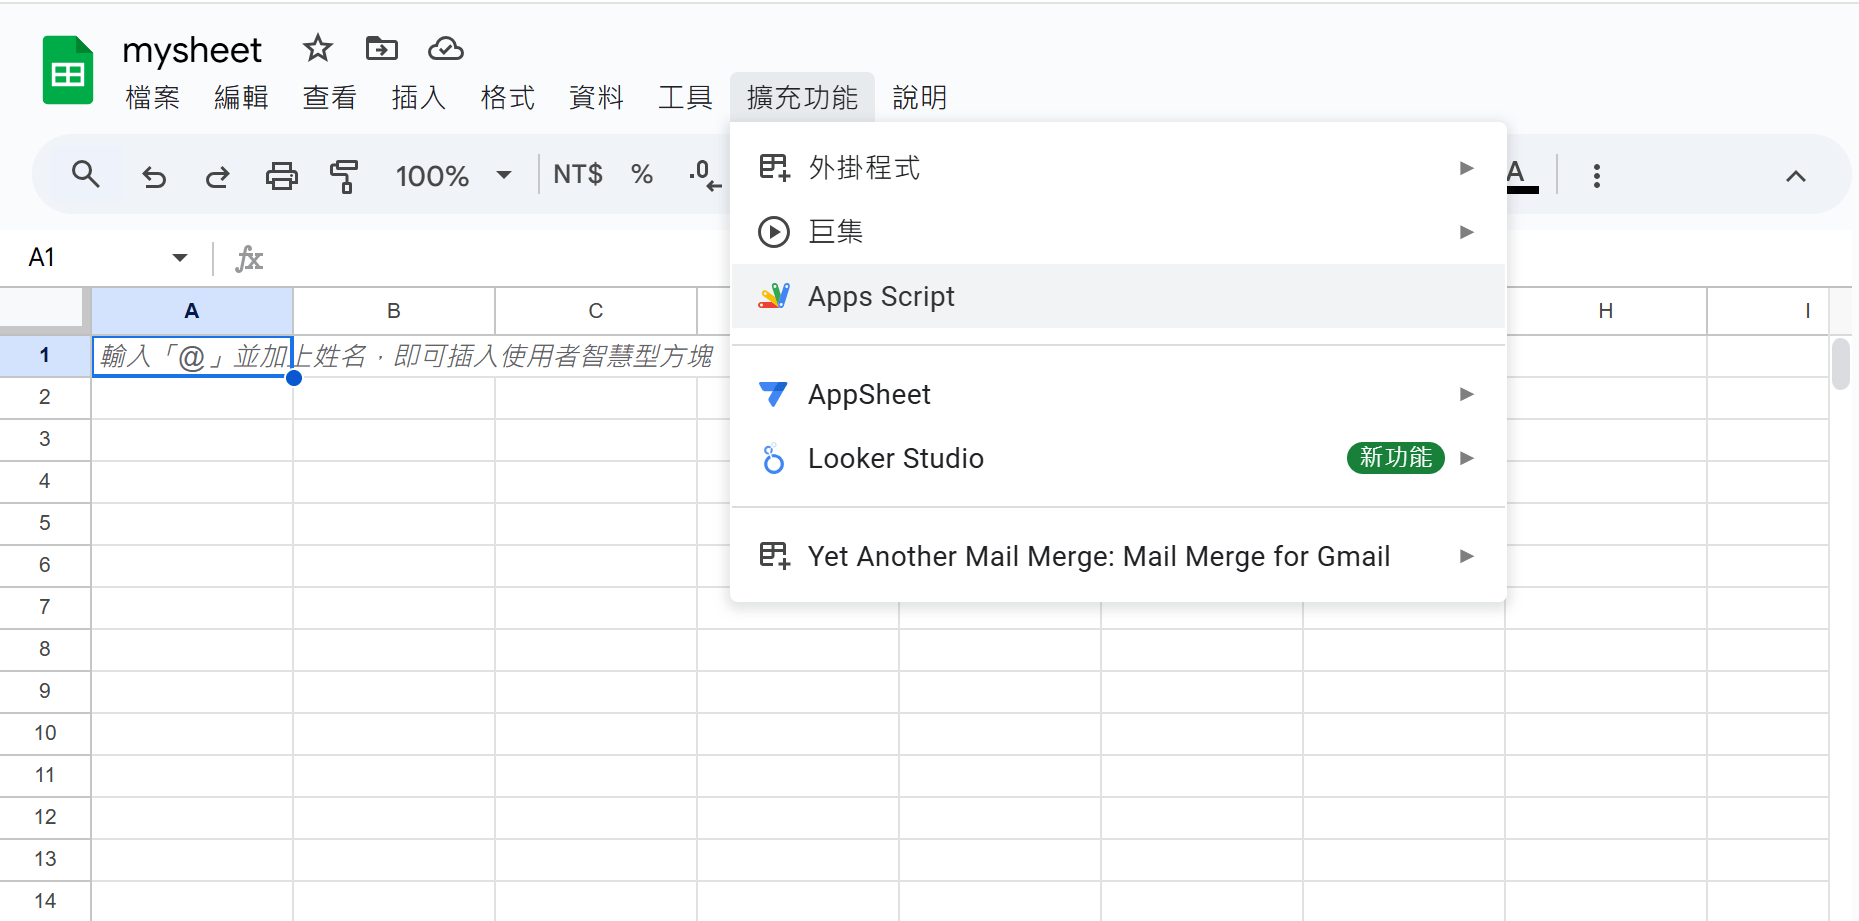Check cloud save status icon
The image size is (1859, 921).
tap(445, 48)
